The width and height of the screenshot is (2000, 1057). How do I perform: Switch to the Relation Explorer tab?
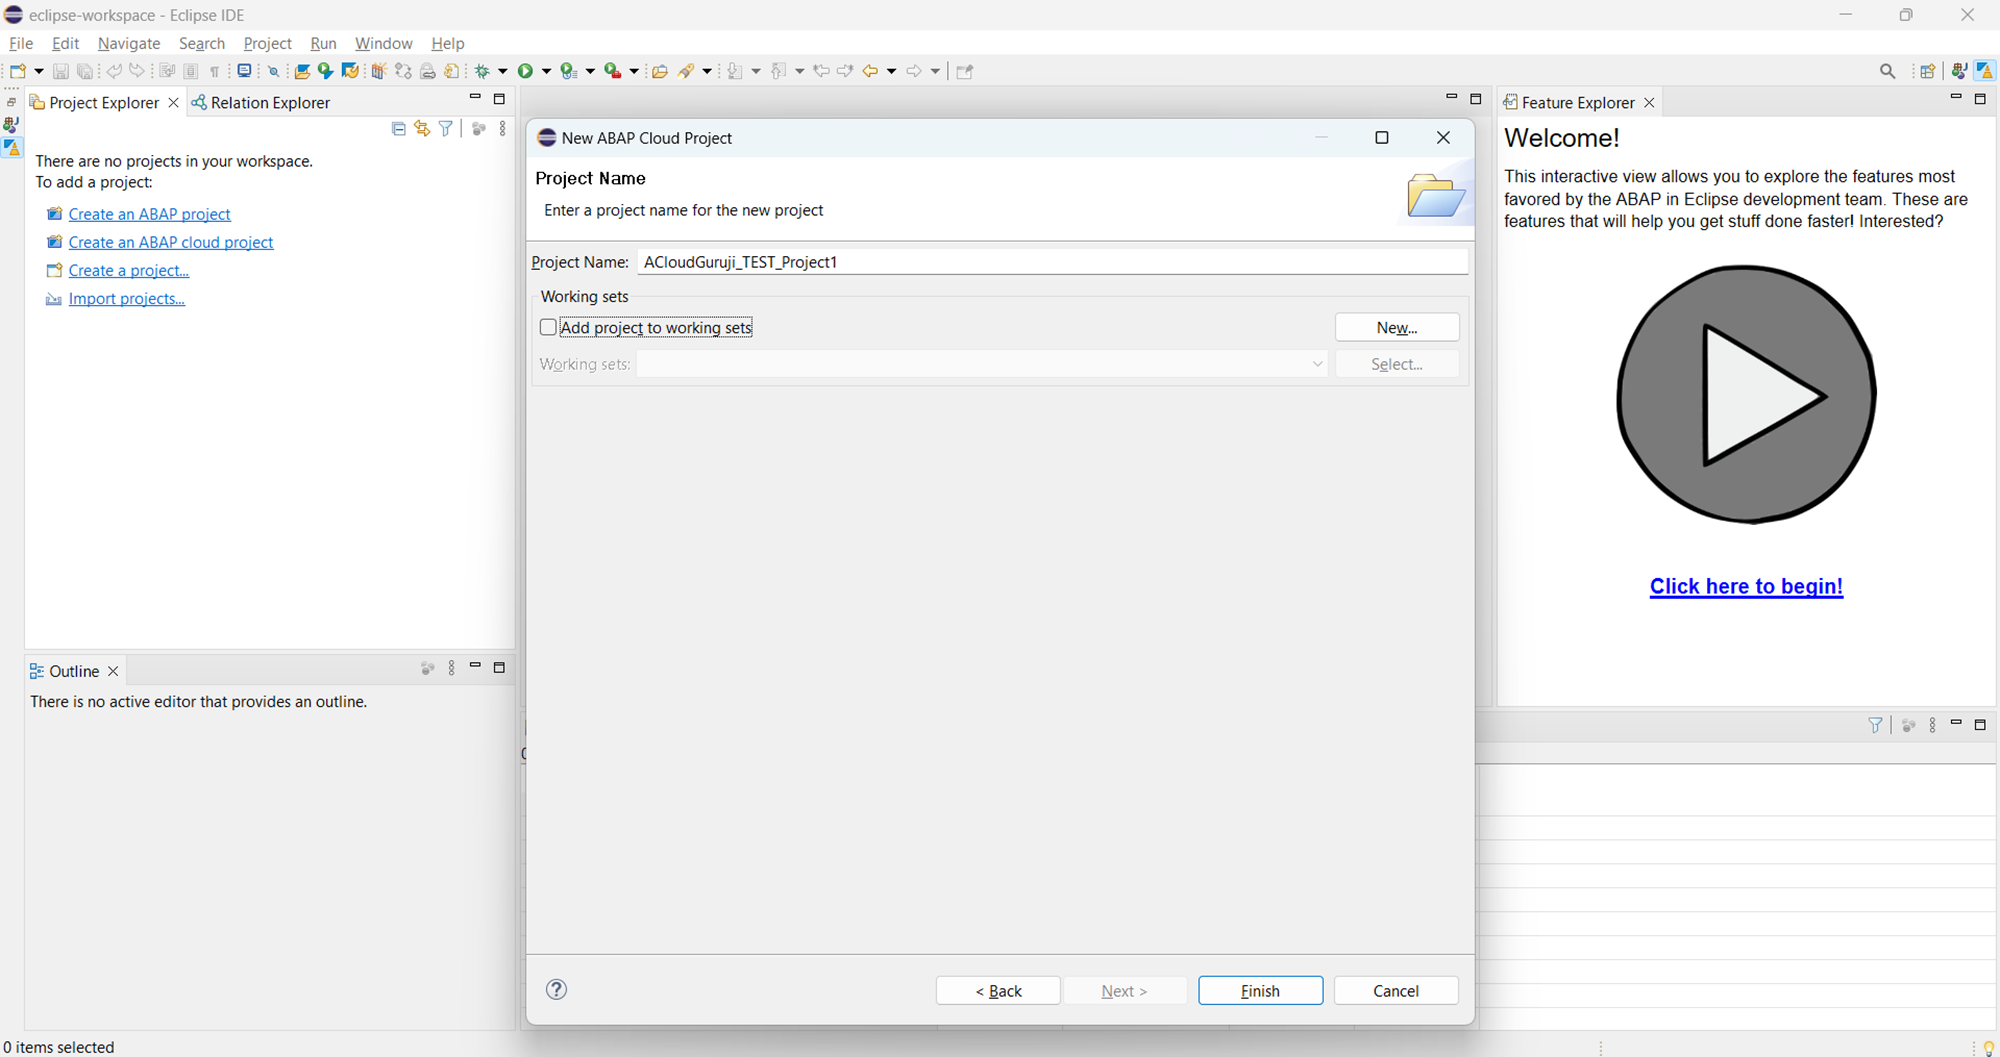point(269,102)
